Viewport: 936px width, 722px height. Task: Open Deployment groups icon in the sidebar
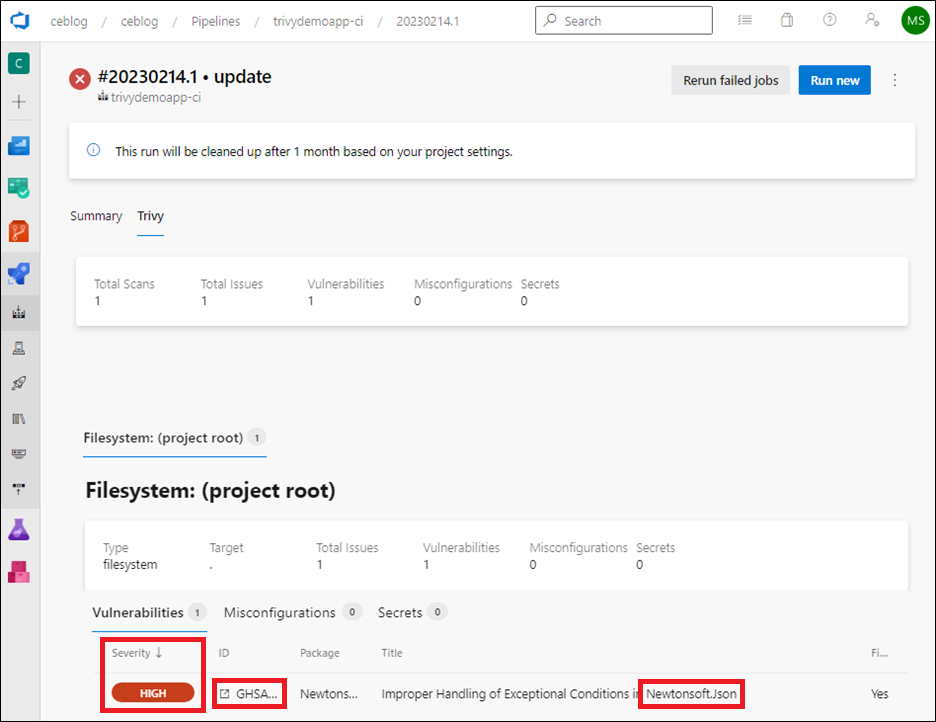coord(19,489)
